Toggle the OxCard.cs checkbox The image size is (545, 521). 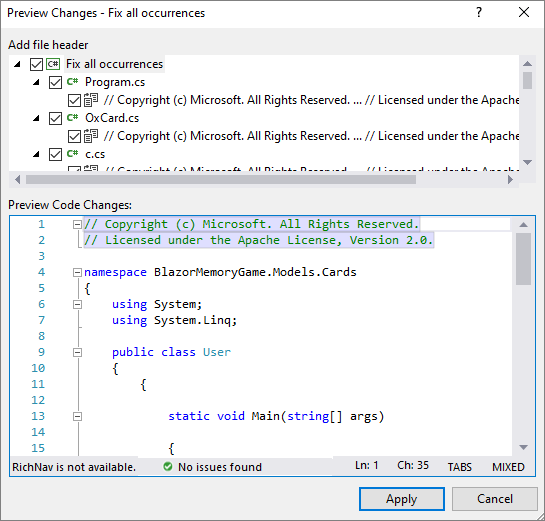[x=55, y=119]
